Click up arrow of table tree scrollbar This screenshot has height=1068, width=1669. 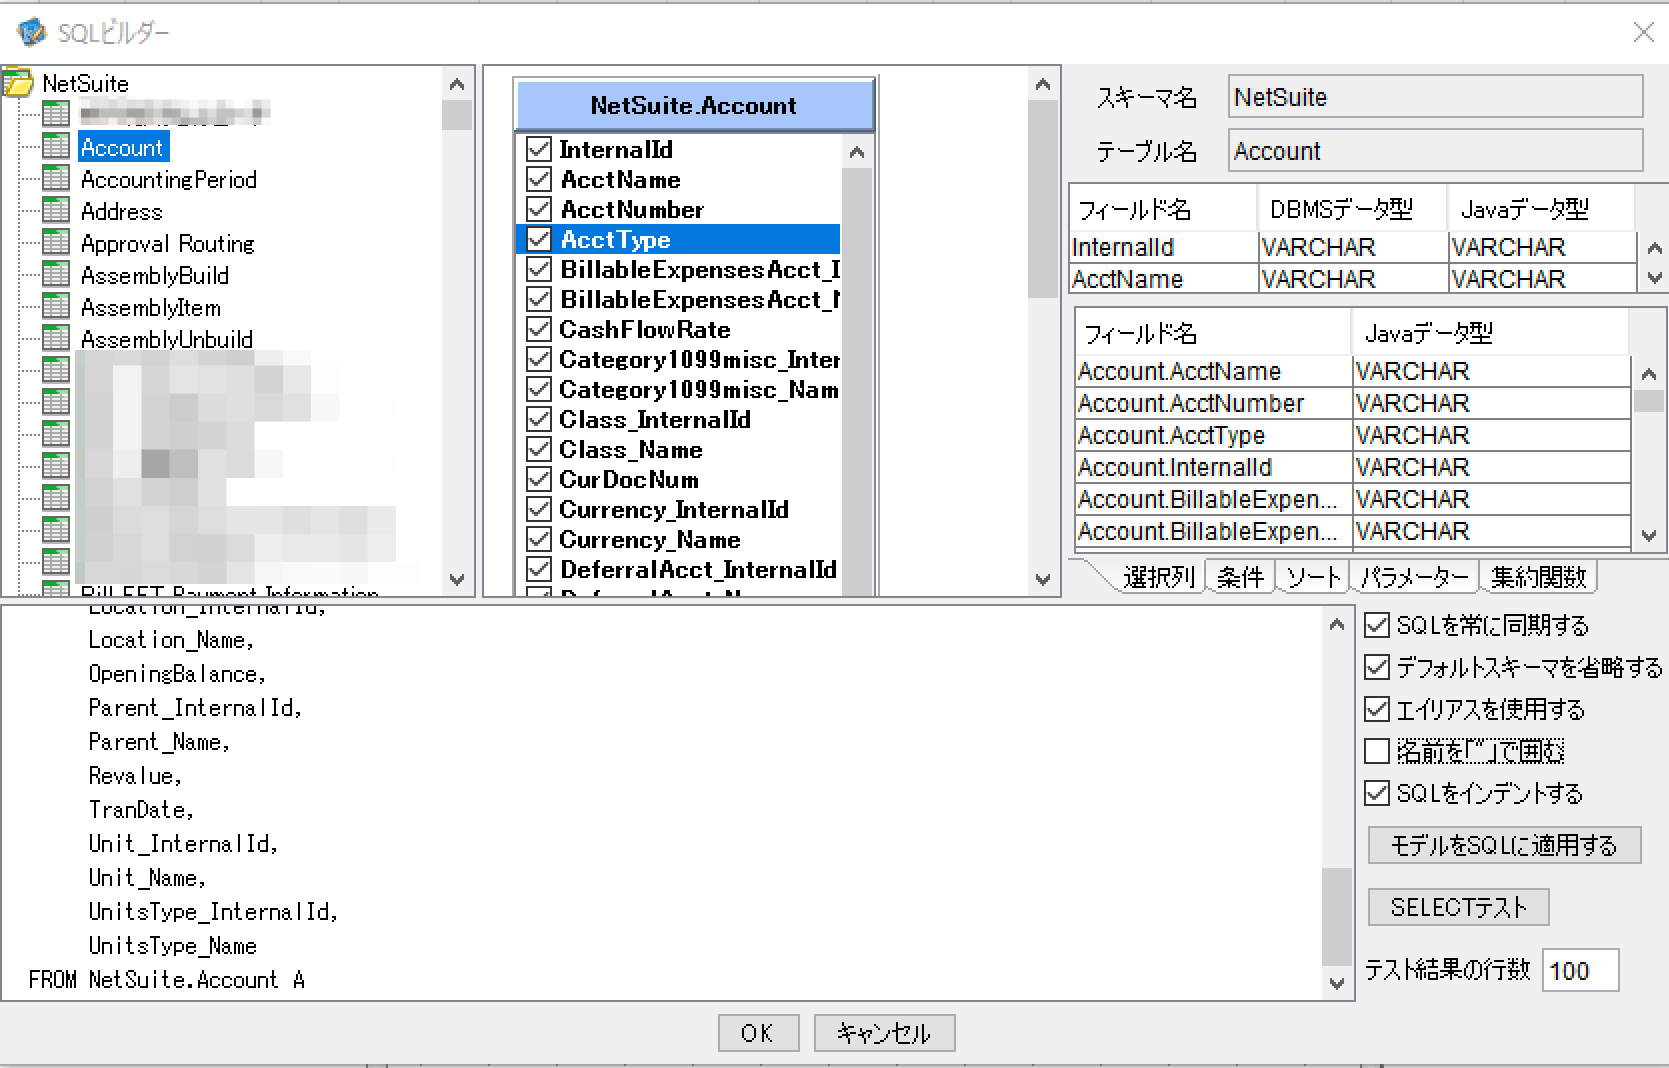(x=457, y=85)
